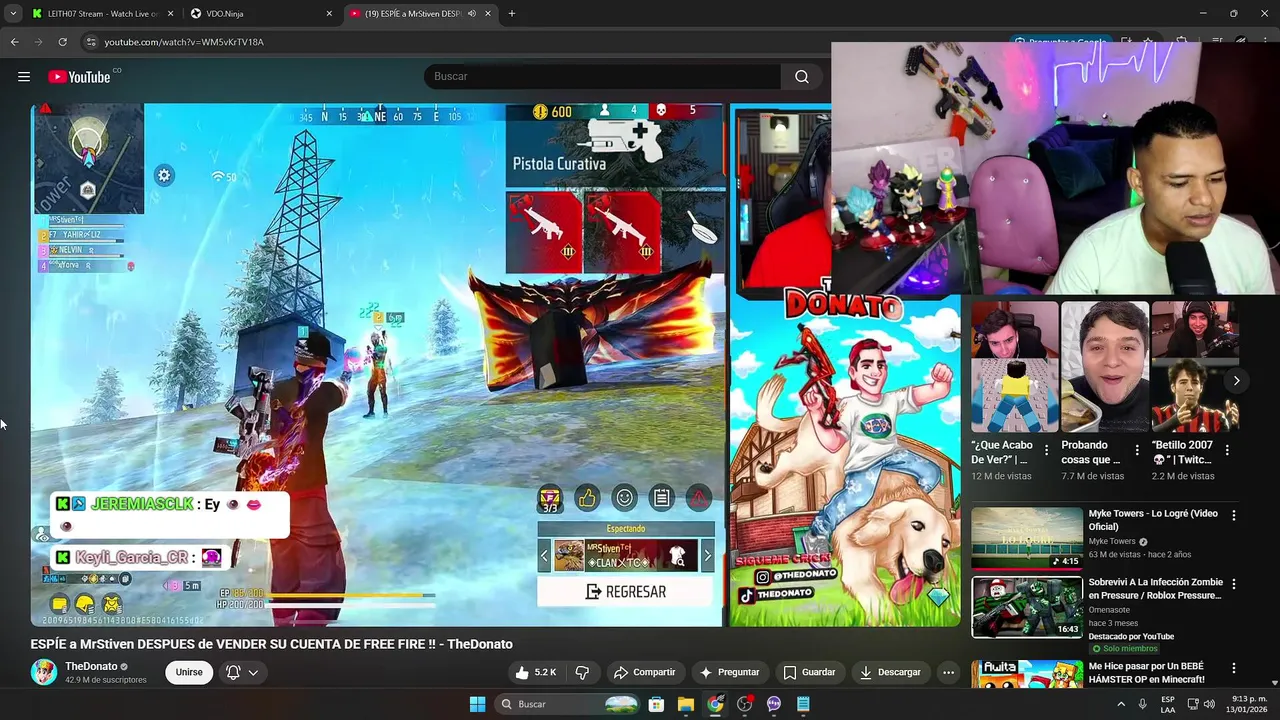Close the VDO.Ninja tab
The width and height of the screenshot is (1280, 720).
tap(329, 14)
